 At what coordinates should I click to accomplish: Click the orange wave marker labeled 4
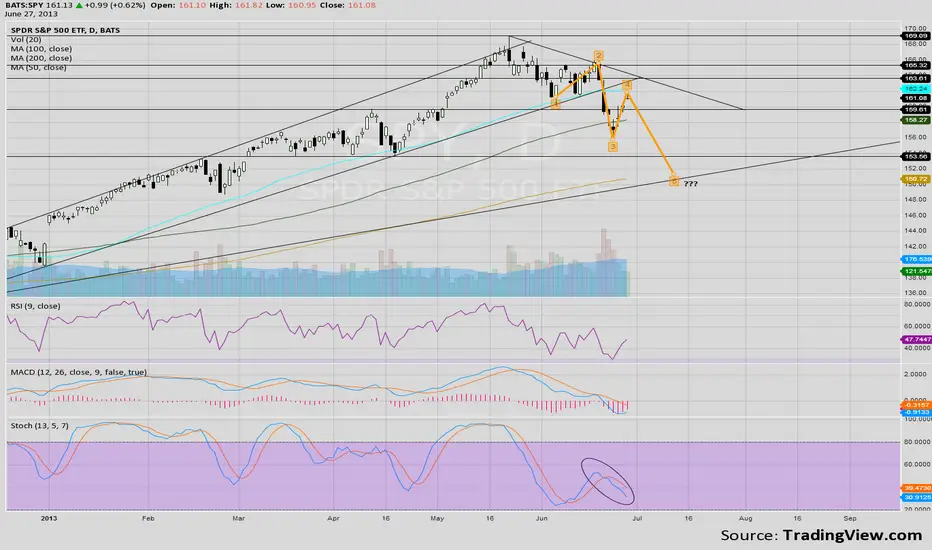(x=627, y=85)
